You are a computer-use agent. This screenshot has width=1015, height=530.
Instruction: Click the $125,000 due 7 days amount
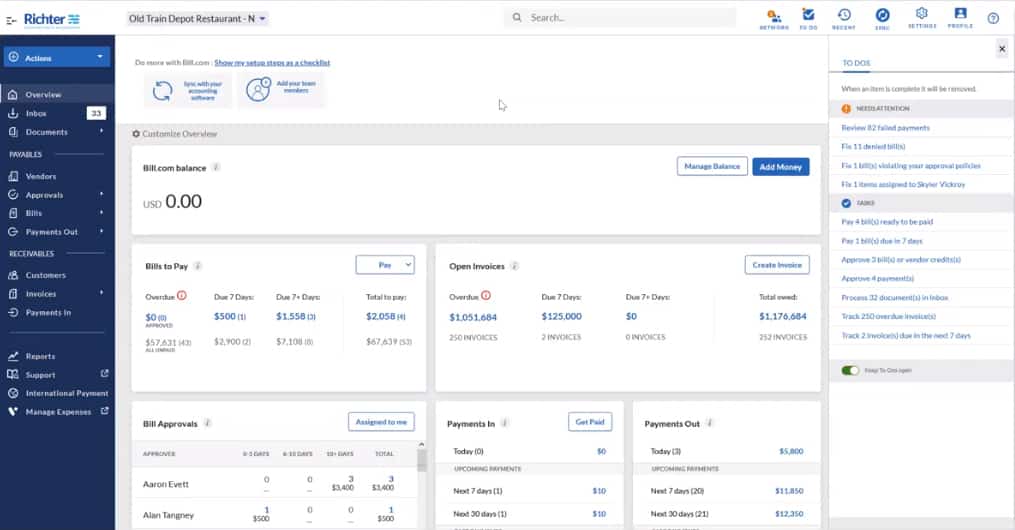click(x=561, y=316)
